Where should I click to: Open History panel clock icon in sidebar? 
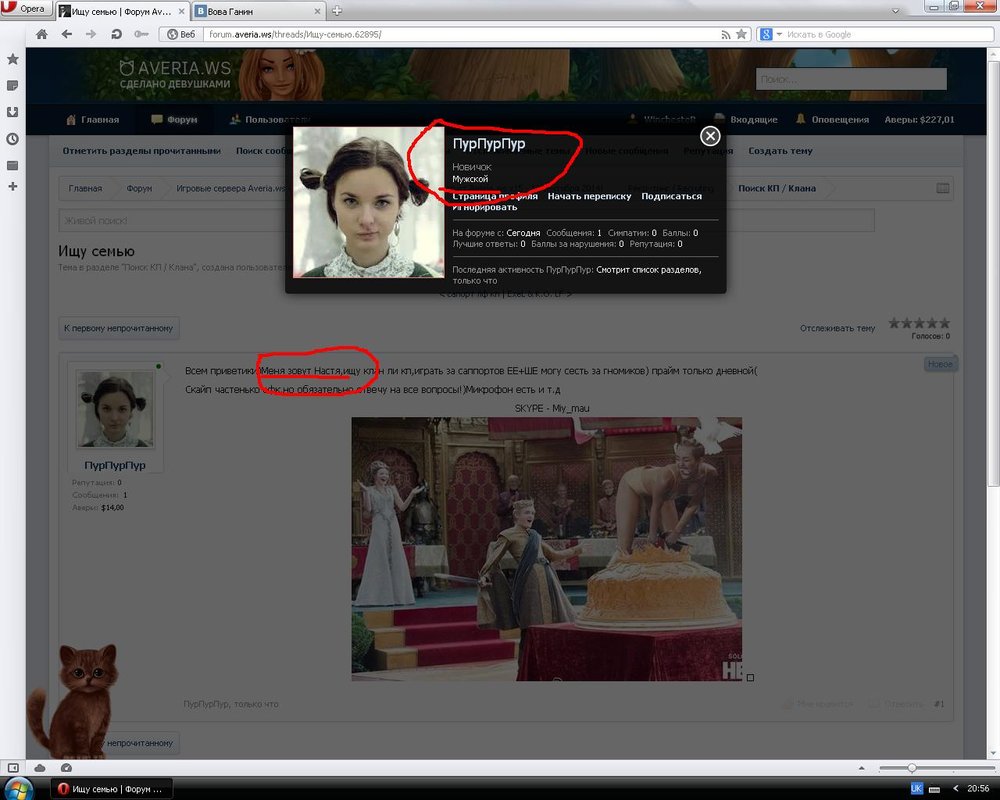[12, 139]
